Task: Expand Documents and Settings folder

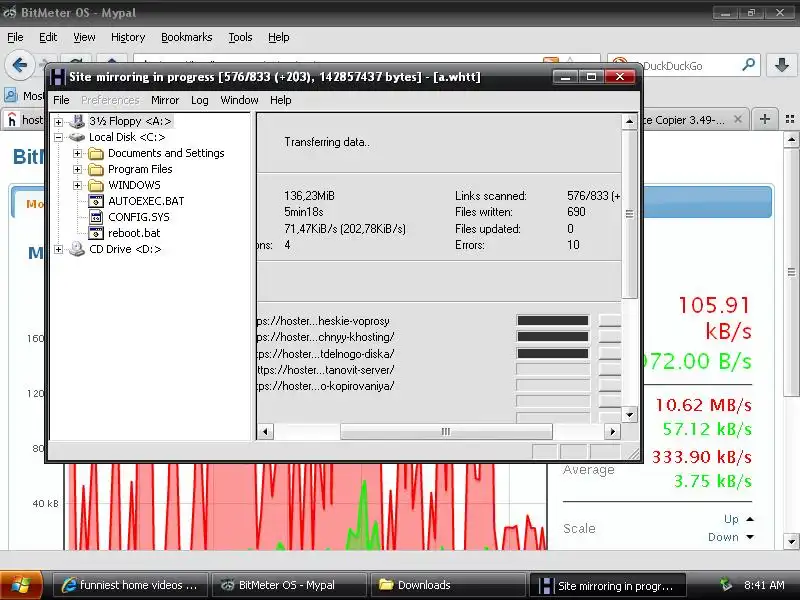Action: (78, 153)
